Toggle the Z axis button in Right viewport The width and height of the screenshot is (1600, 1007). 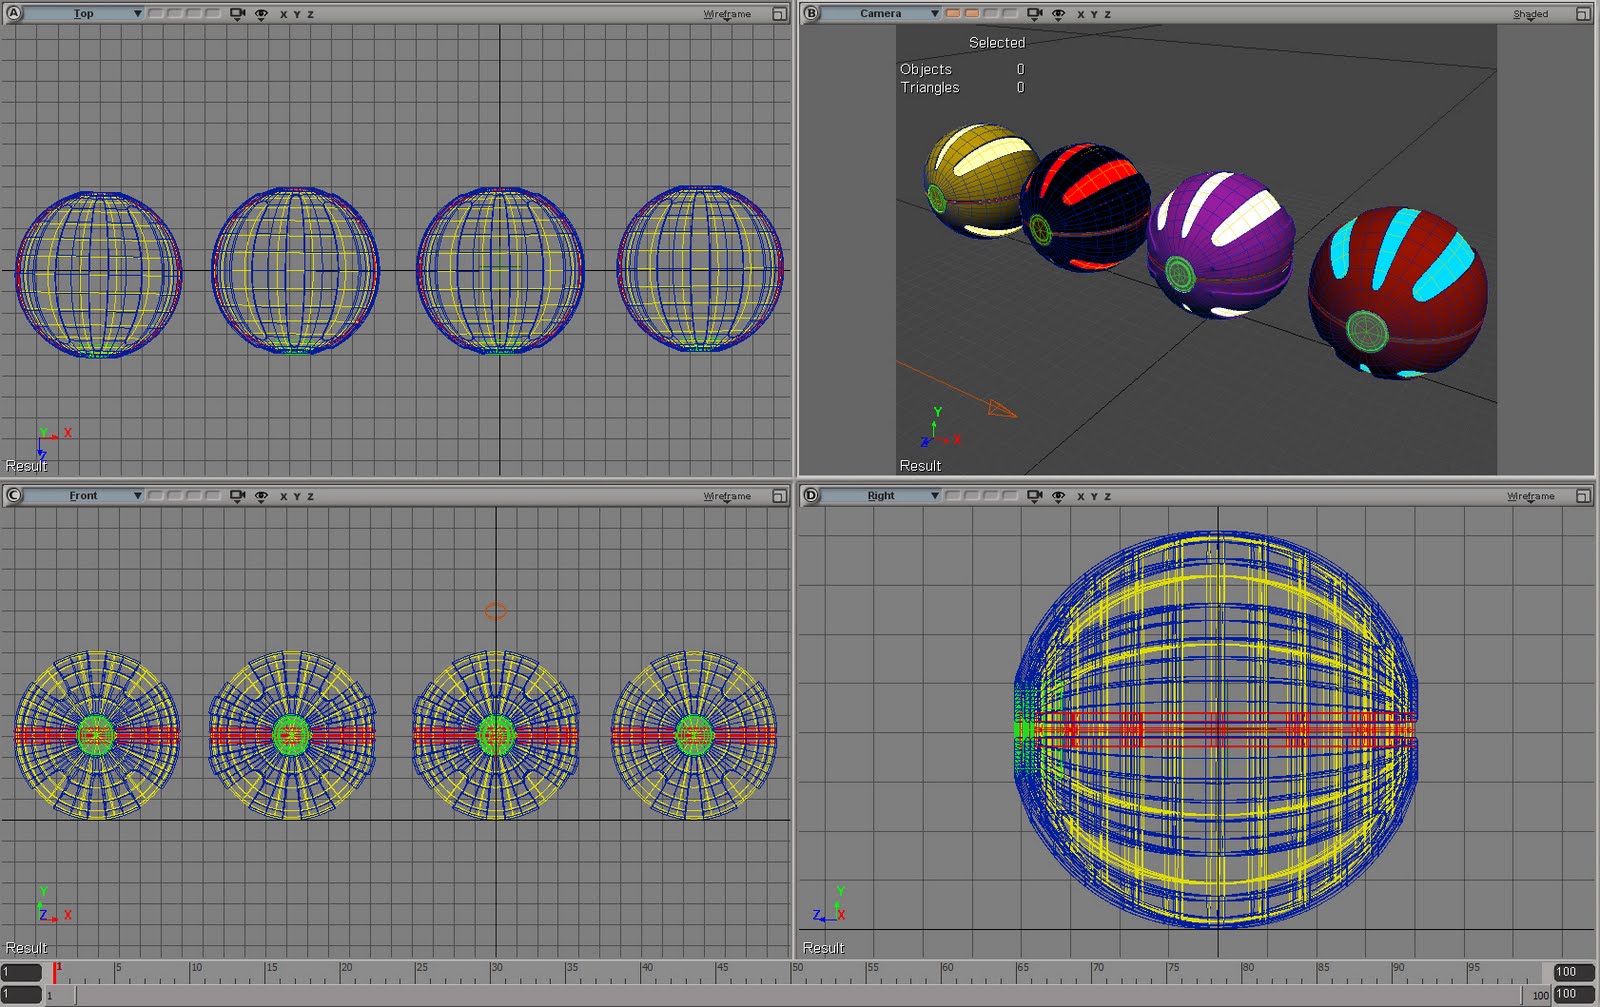point(1107,496)
